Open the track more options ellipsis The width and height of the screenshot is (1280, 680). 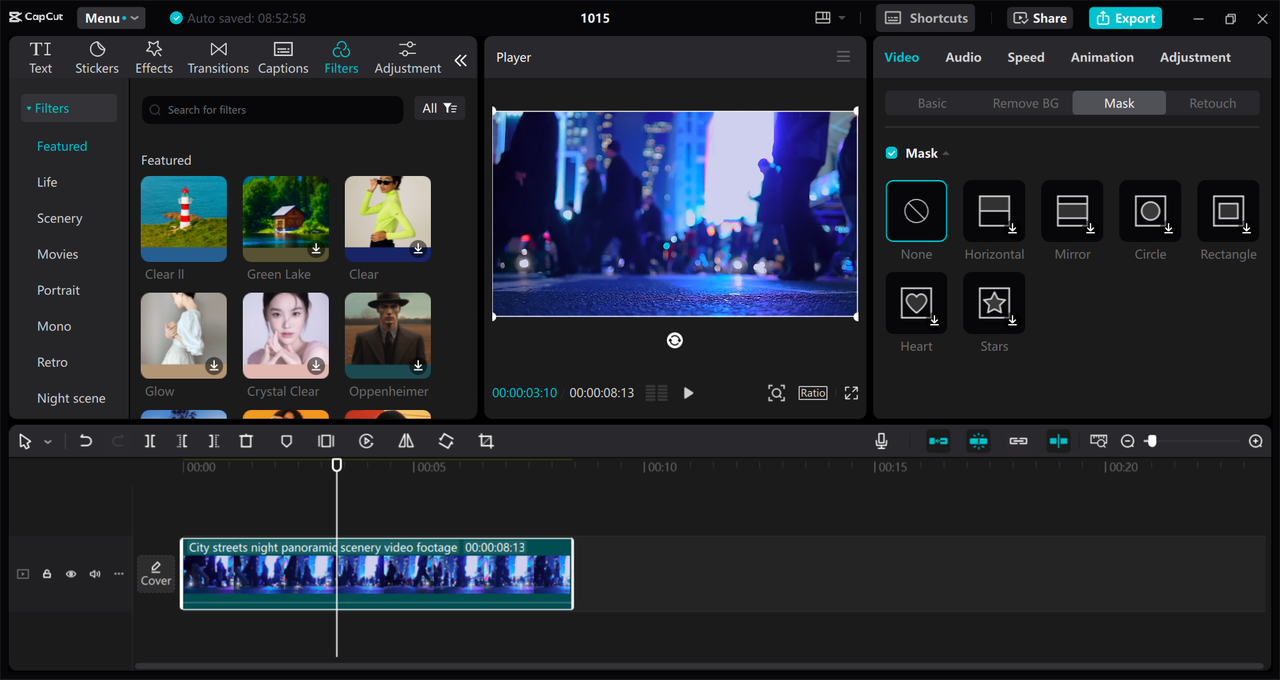119,574
